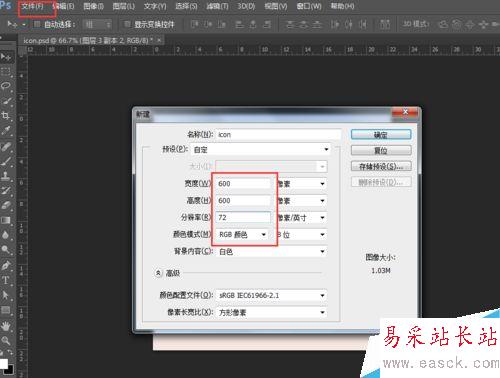This screenshot has height=378, width=500.
Task: Open the 颜色配置文件 sRGB dropdown
Action: click(272, 295)
